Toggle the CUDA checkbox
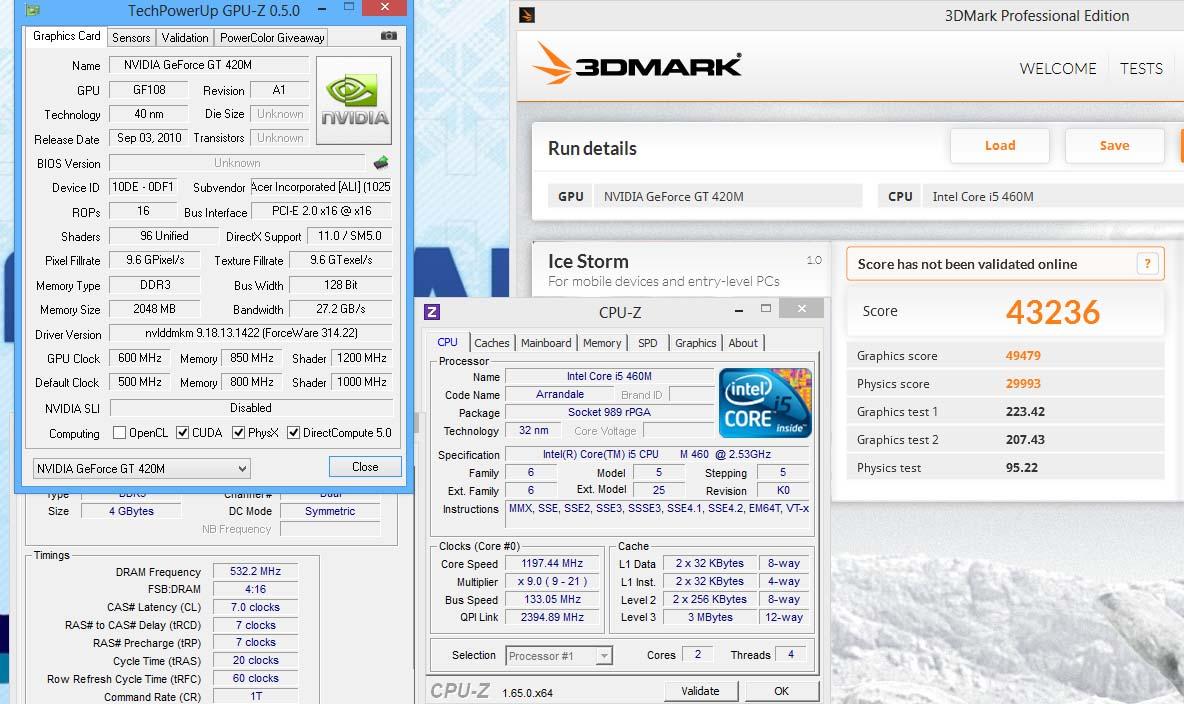 (182, 432)
